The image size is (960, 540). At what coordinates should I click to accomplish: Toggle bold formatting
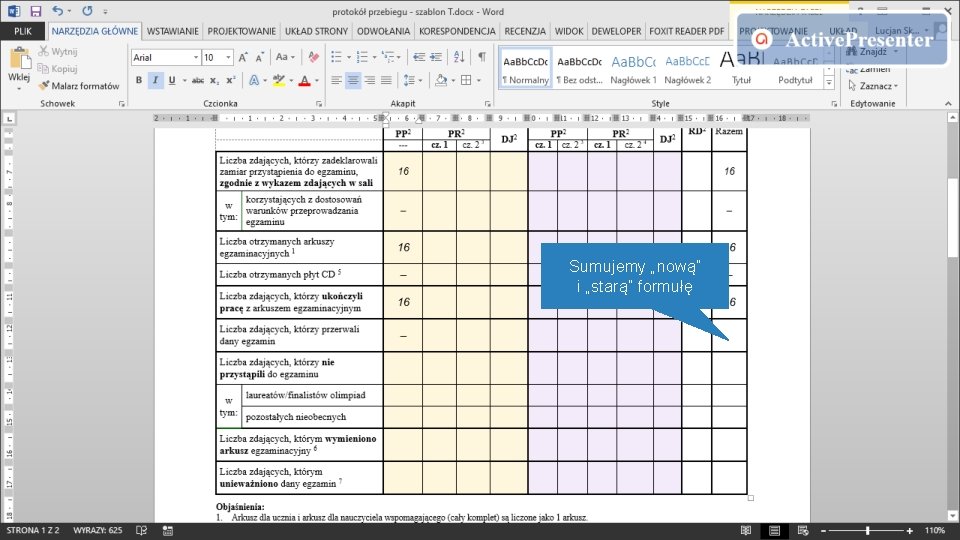pyautogui.click(x=139, y=80)
